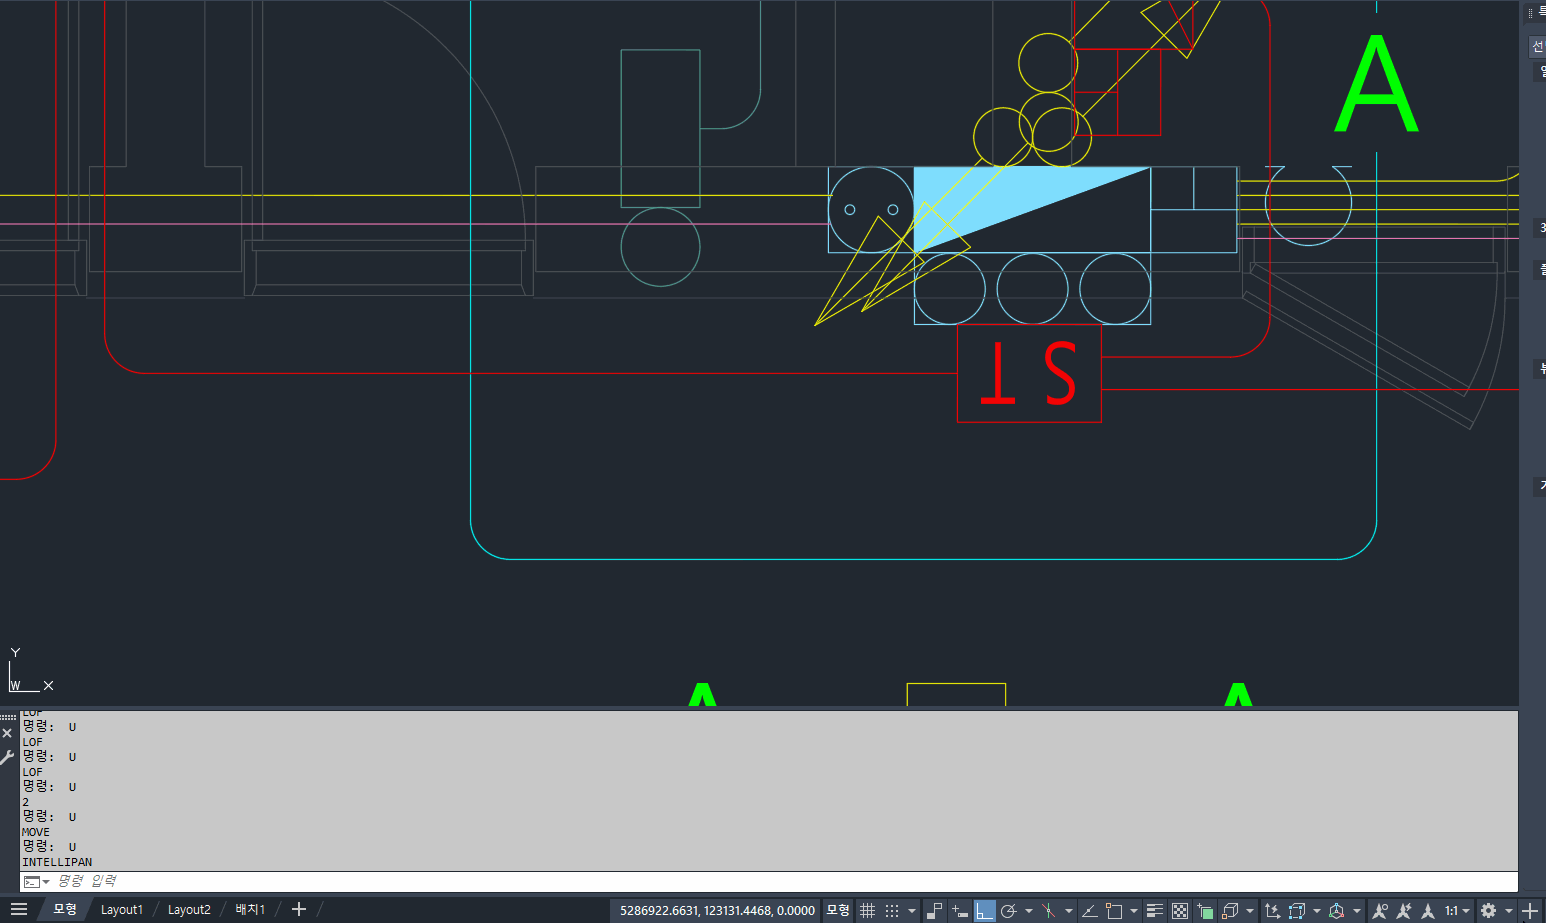1546x923 pixels.
Task: Switch to the 모형 model tab
Action: click(65, 909)
